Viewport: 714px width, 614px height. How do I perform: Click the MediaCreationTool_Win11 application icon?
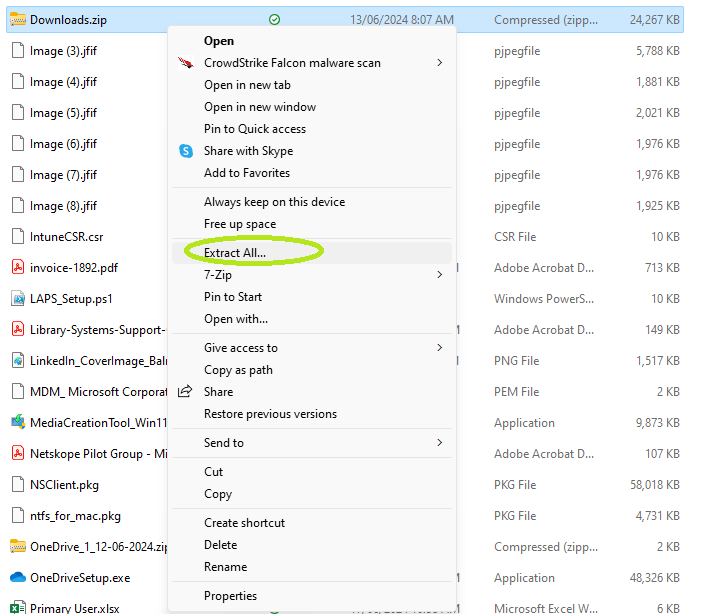point(18,422)
